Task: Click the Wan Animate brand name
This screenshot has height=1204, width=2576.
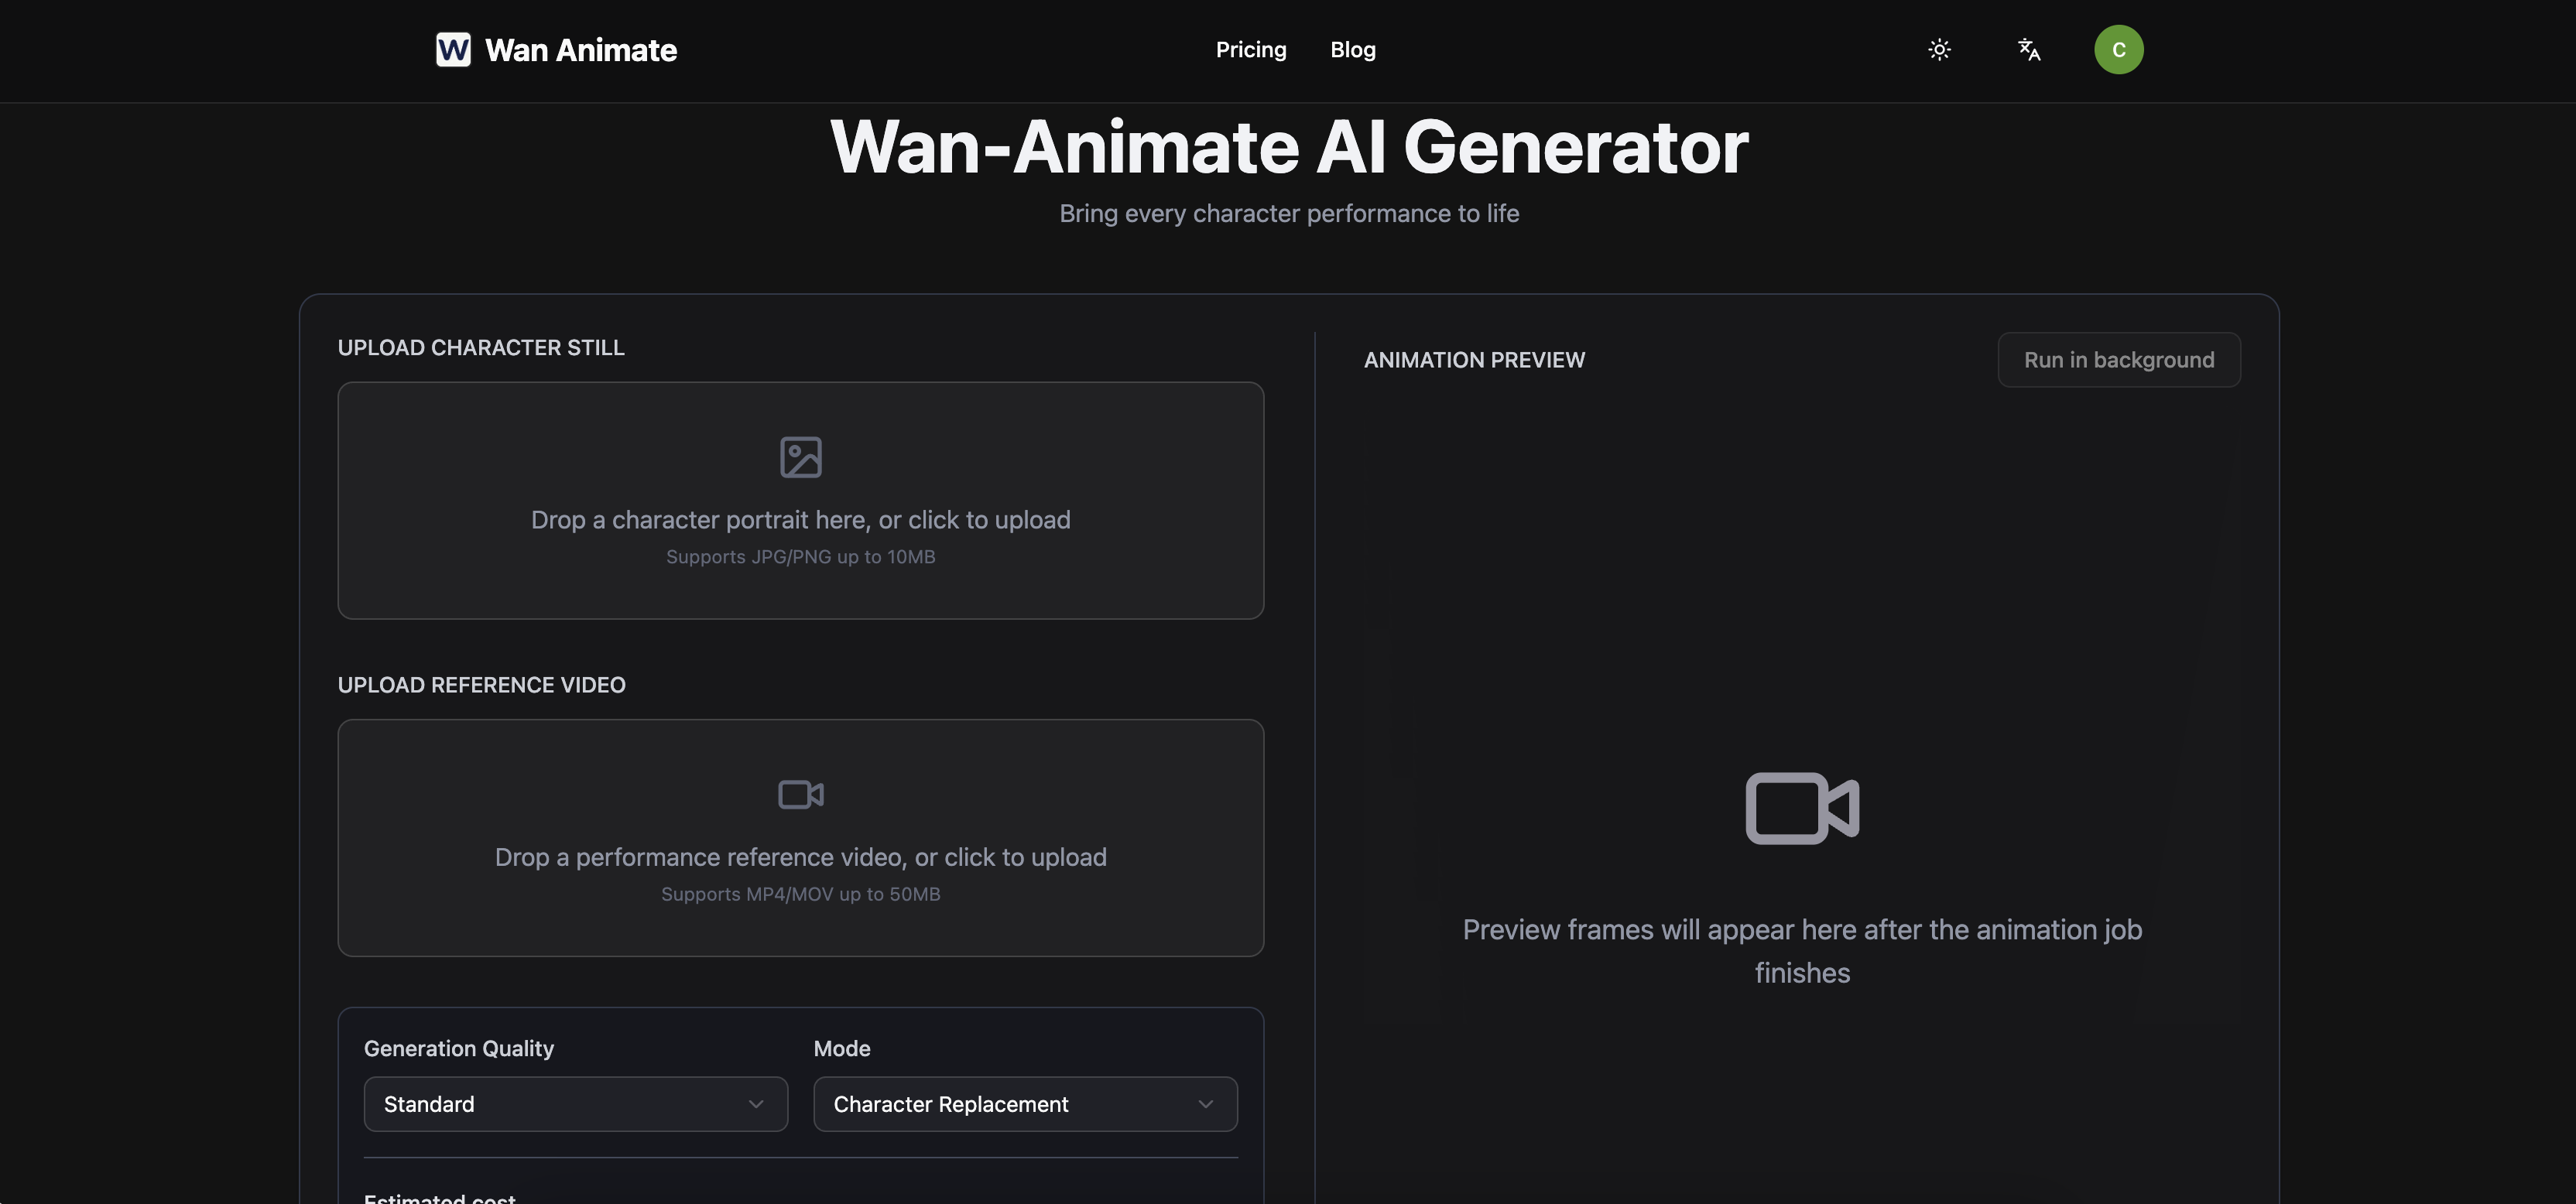Action: click(x=580, y=50)
